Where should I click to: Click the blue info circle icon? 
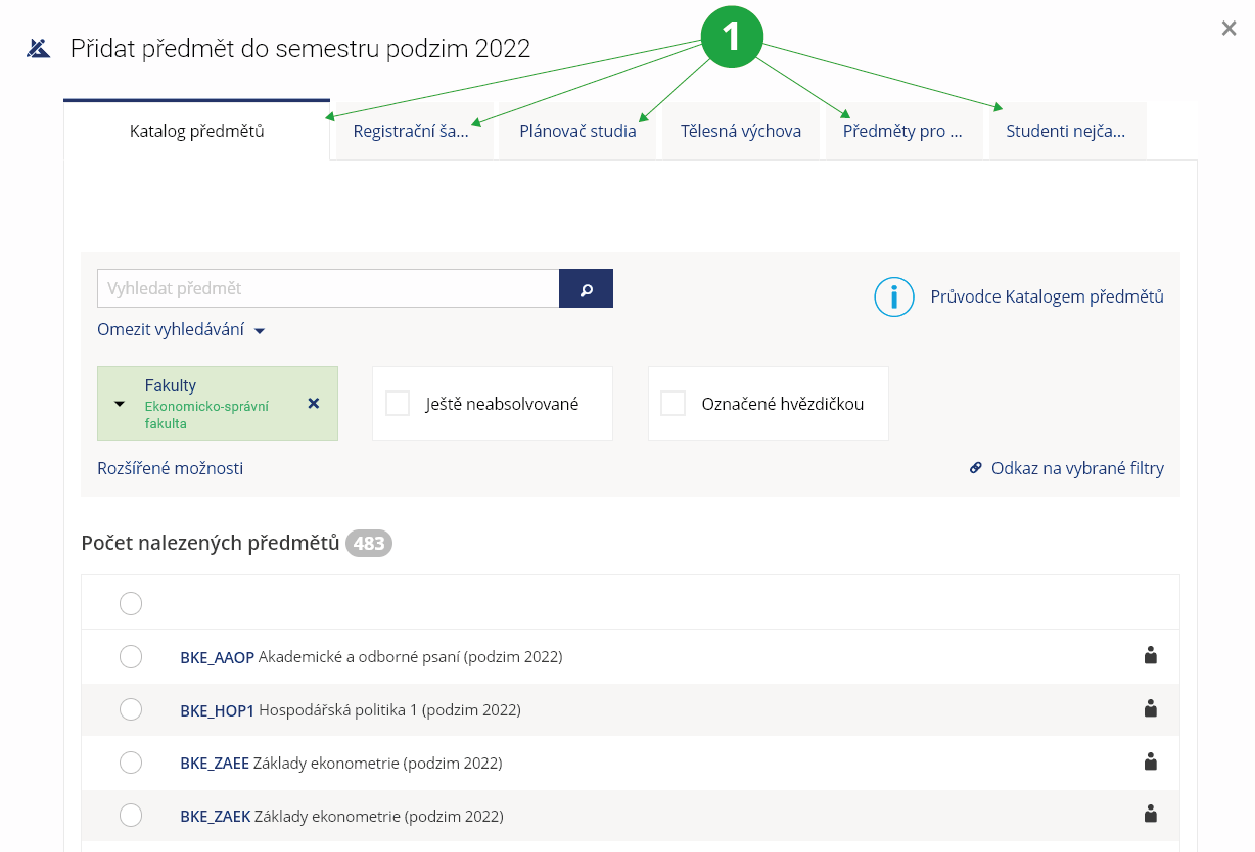[894, 297]
